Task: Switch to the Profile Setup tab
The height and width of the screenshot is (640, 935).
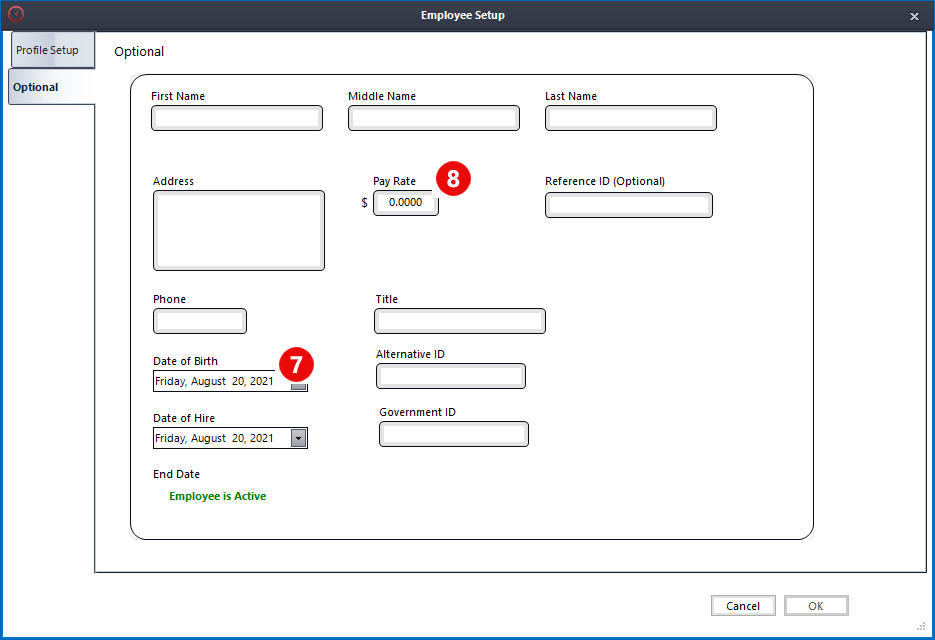Action: (x=52, y=49)
